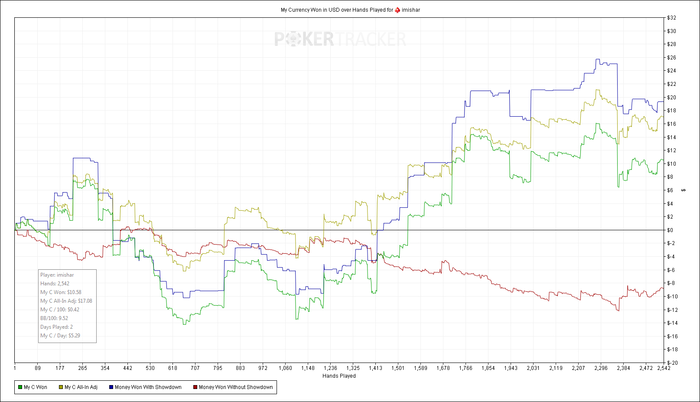Click 'My C / Day: $5.29' stat line

click(60, 335)
